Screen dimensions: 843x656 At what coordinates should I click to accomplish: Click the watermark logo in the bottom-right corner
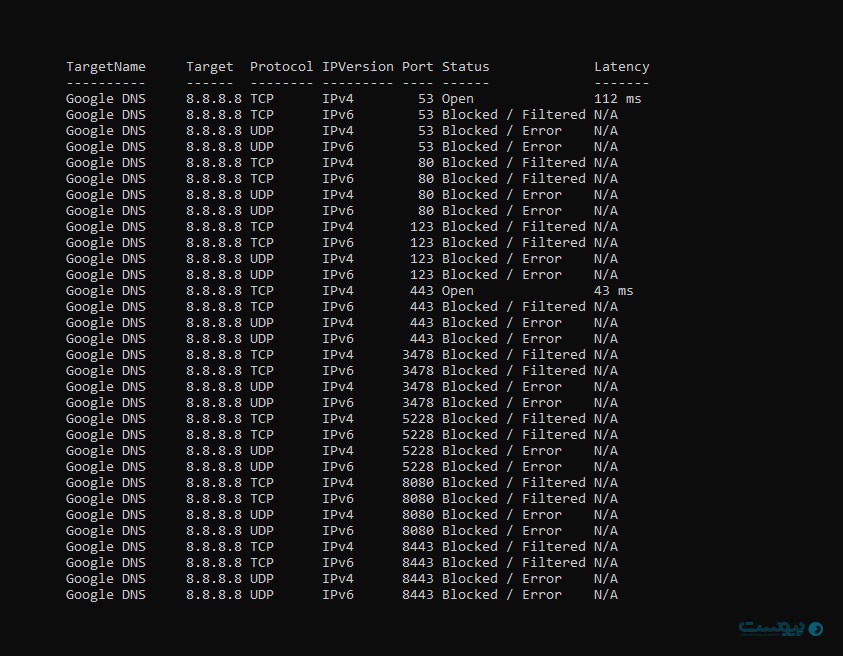point(780,627)
